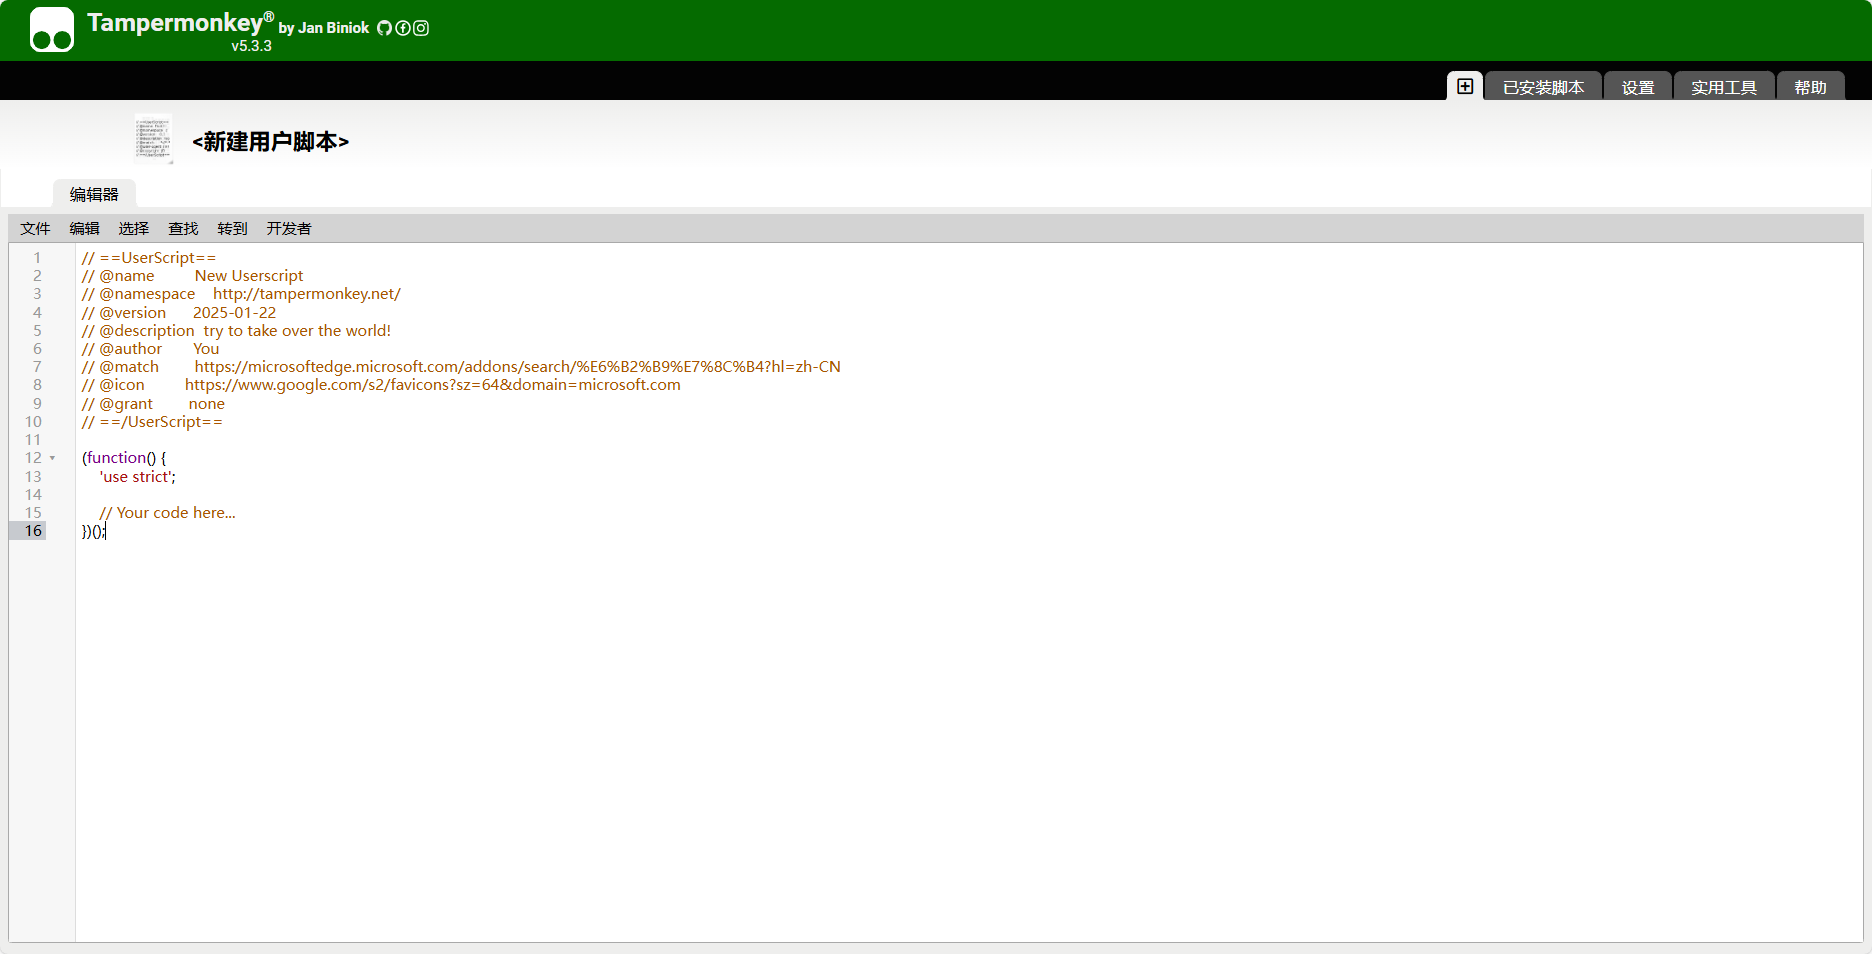
Task: Click the '// ==/UserScript==' closing line
Action: (x=152, y=422)
